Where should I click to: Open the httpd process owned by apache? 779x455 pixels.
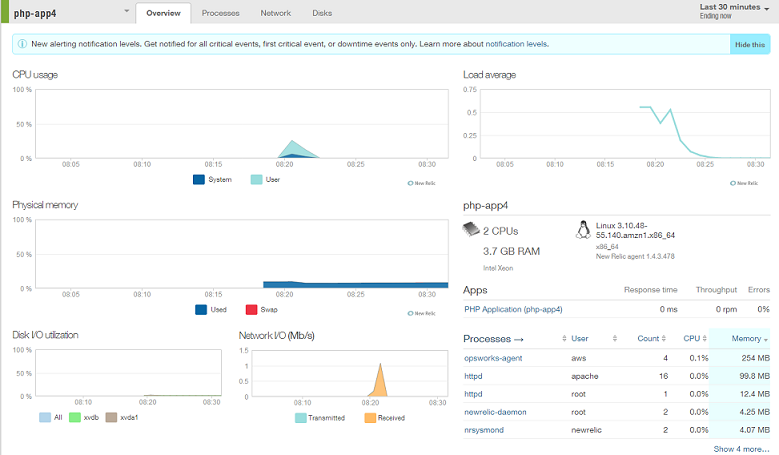tap(473, 376)
